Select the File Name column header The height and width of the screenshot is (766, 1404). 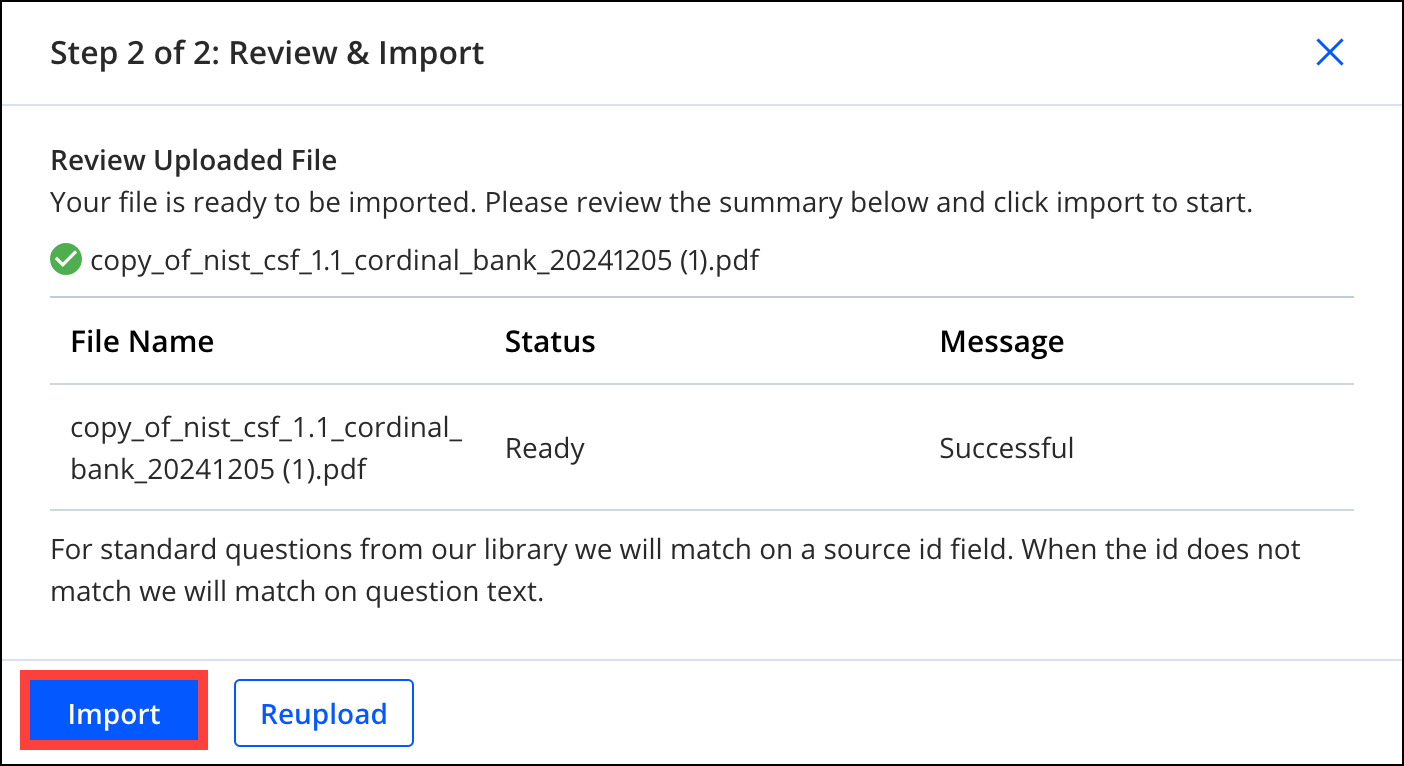(142, 342)
